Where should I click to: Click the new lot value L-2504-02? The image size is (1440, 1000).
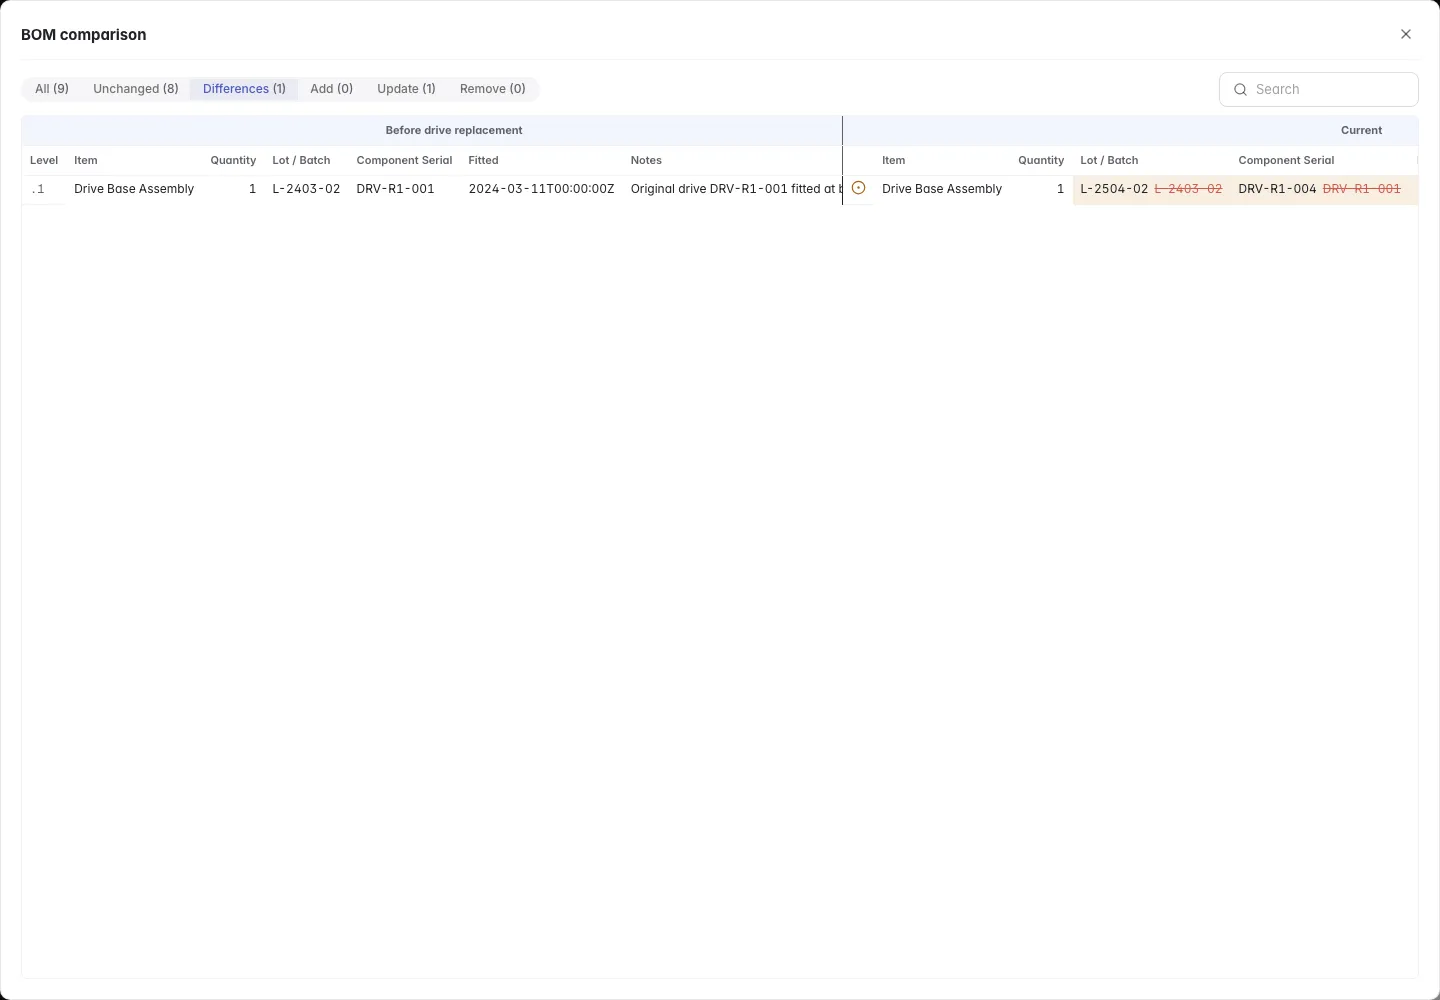click(1114, 189)
